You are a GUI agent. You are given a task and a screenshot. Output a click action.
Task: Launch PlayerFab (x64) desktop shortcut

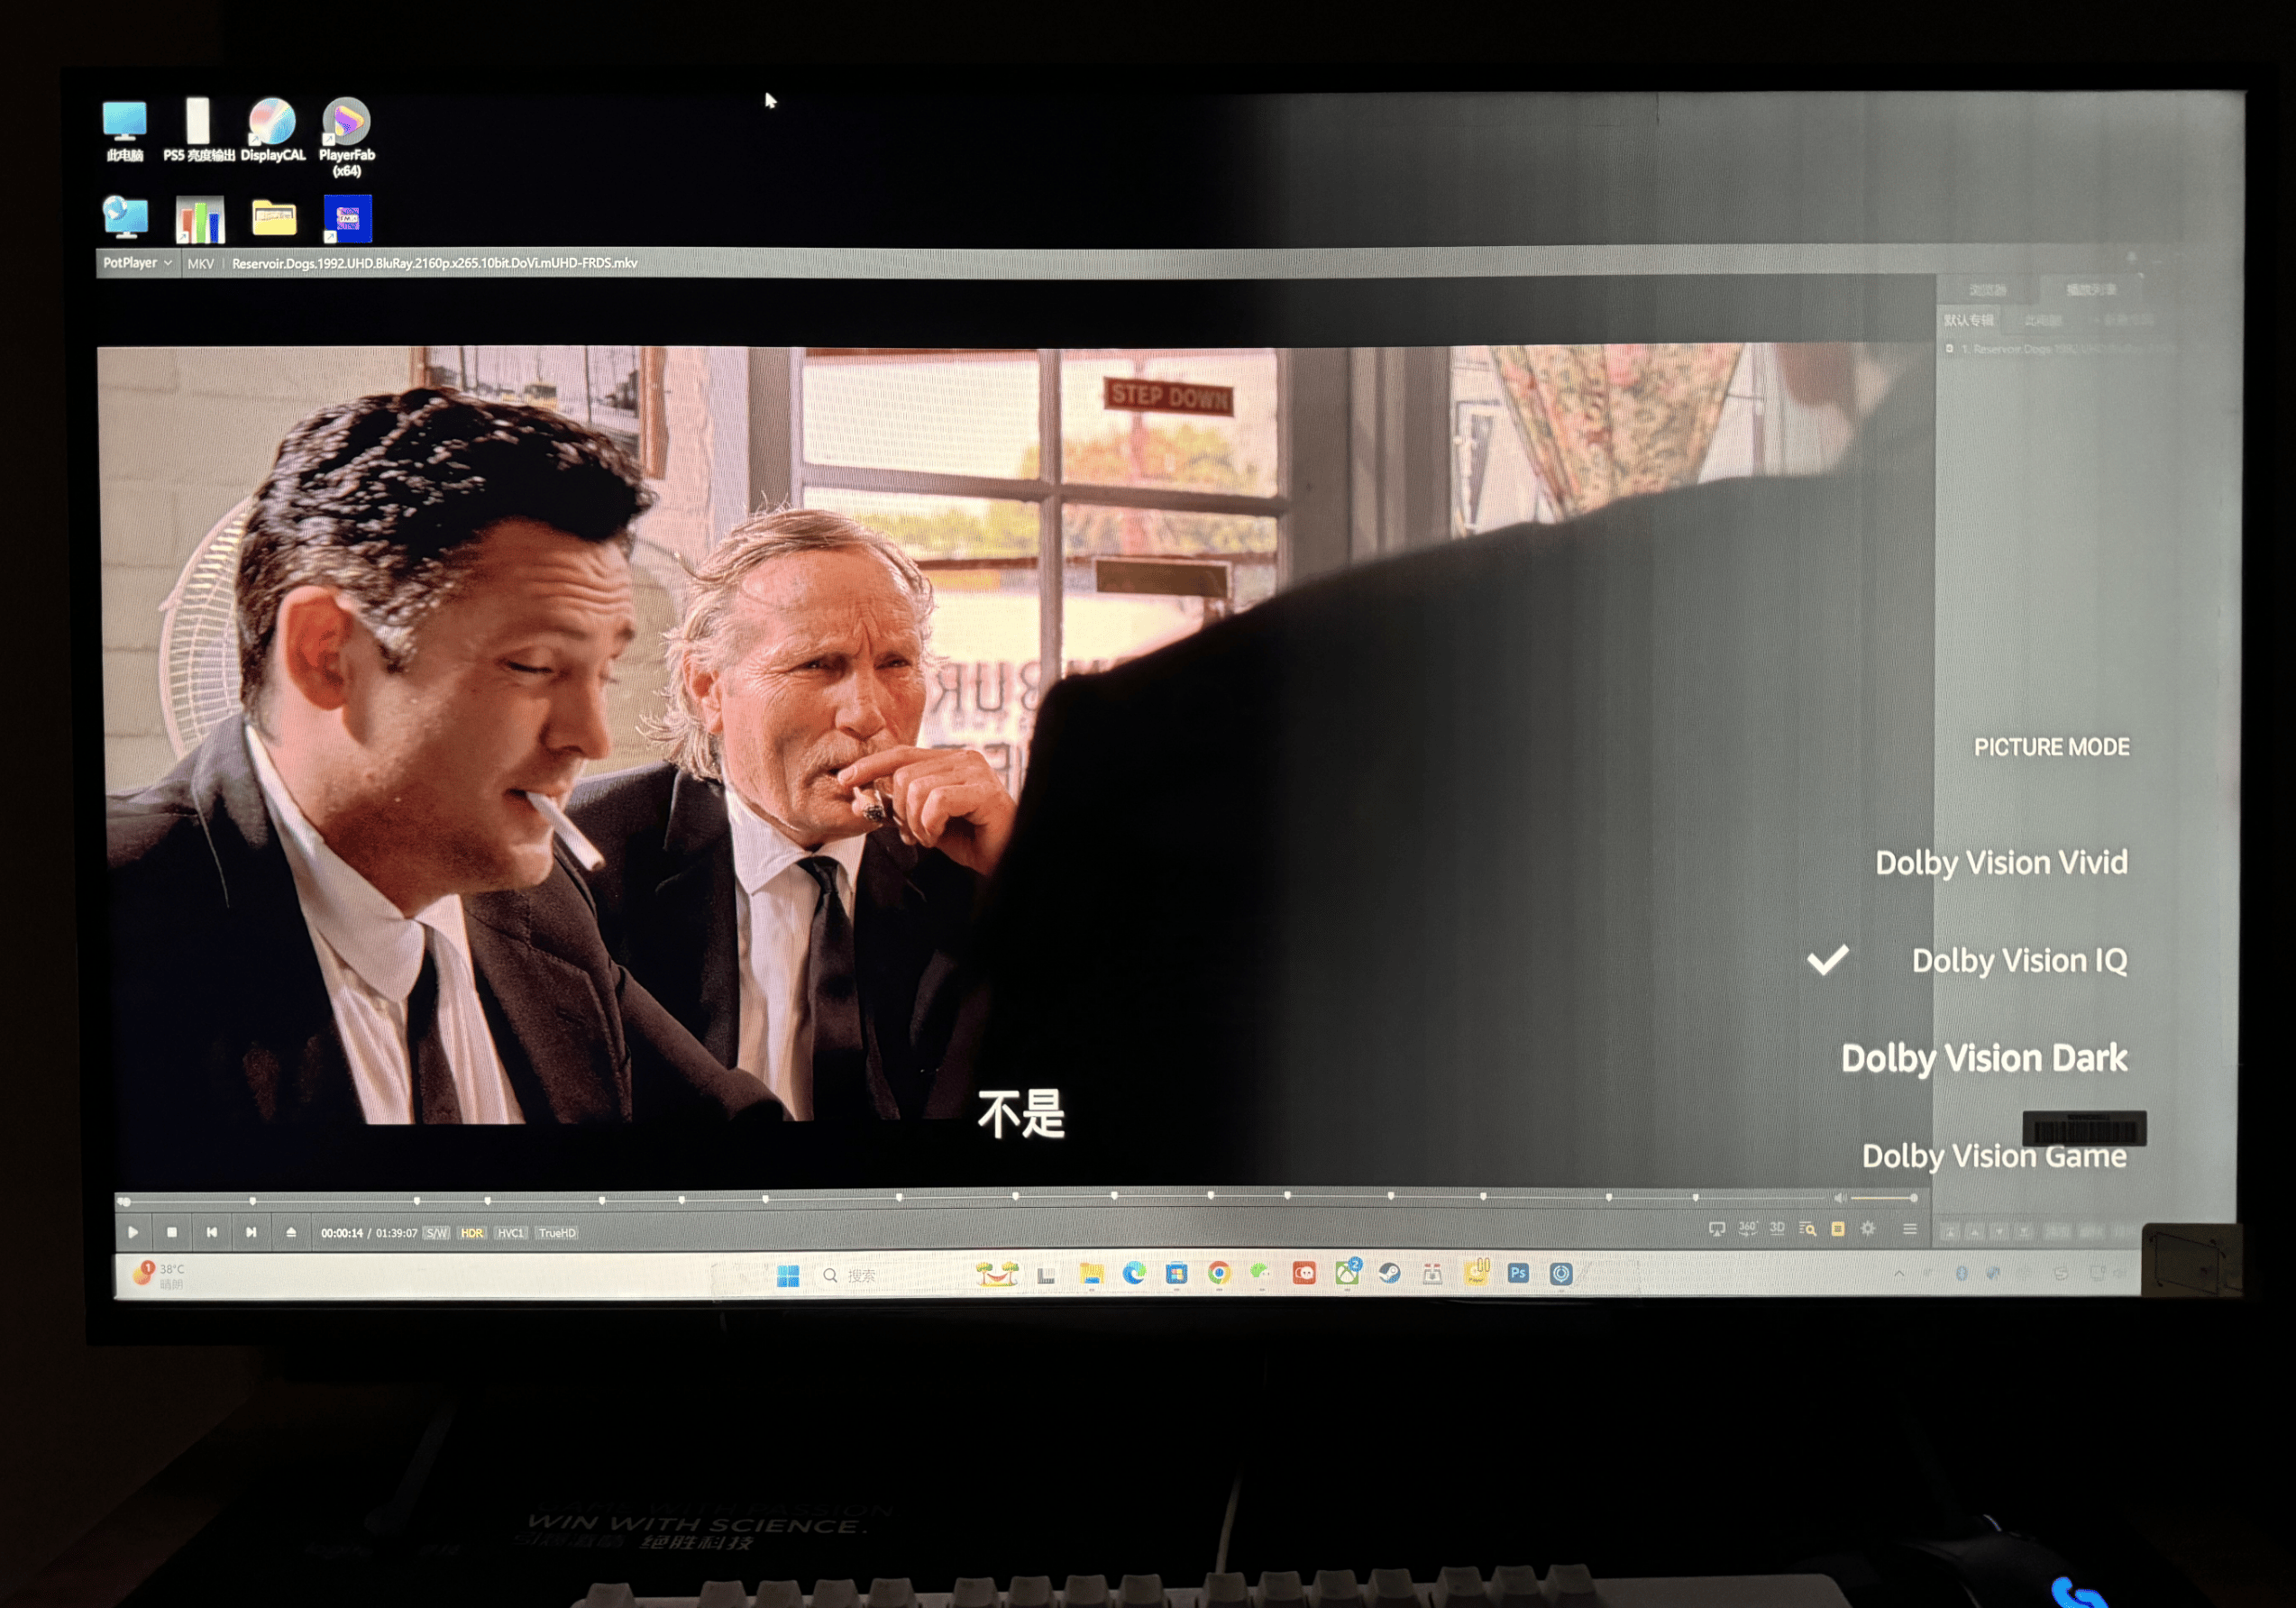point(347,138)
